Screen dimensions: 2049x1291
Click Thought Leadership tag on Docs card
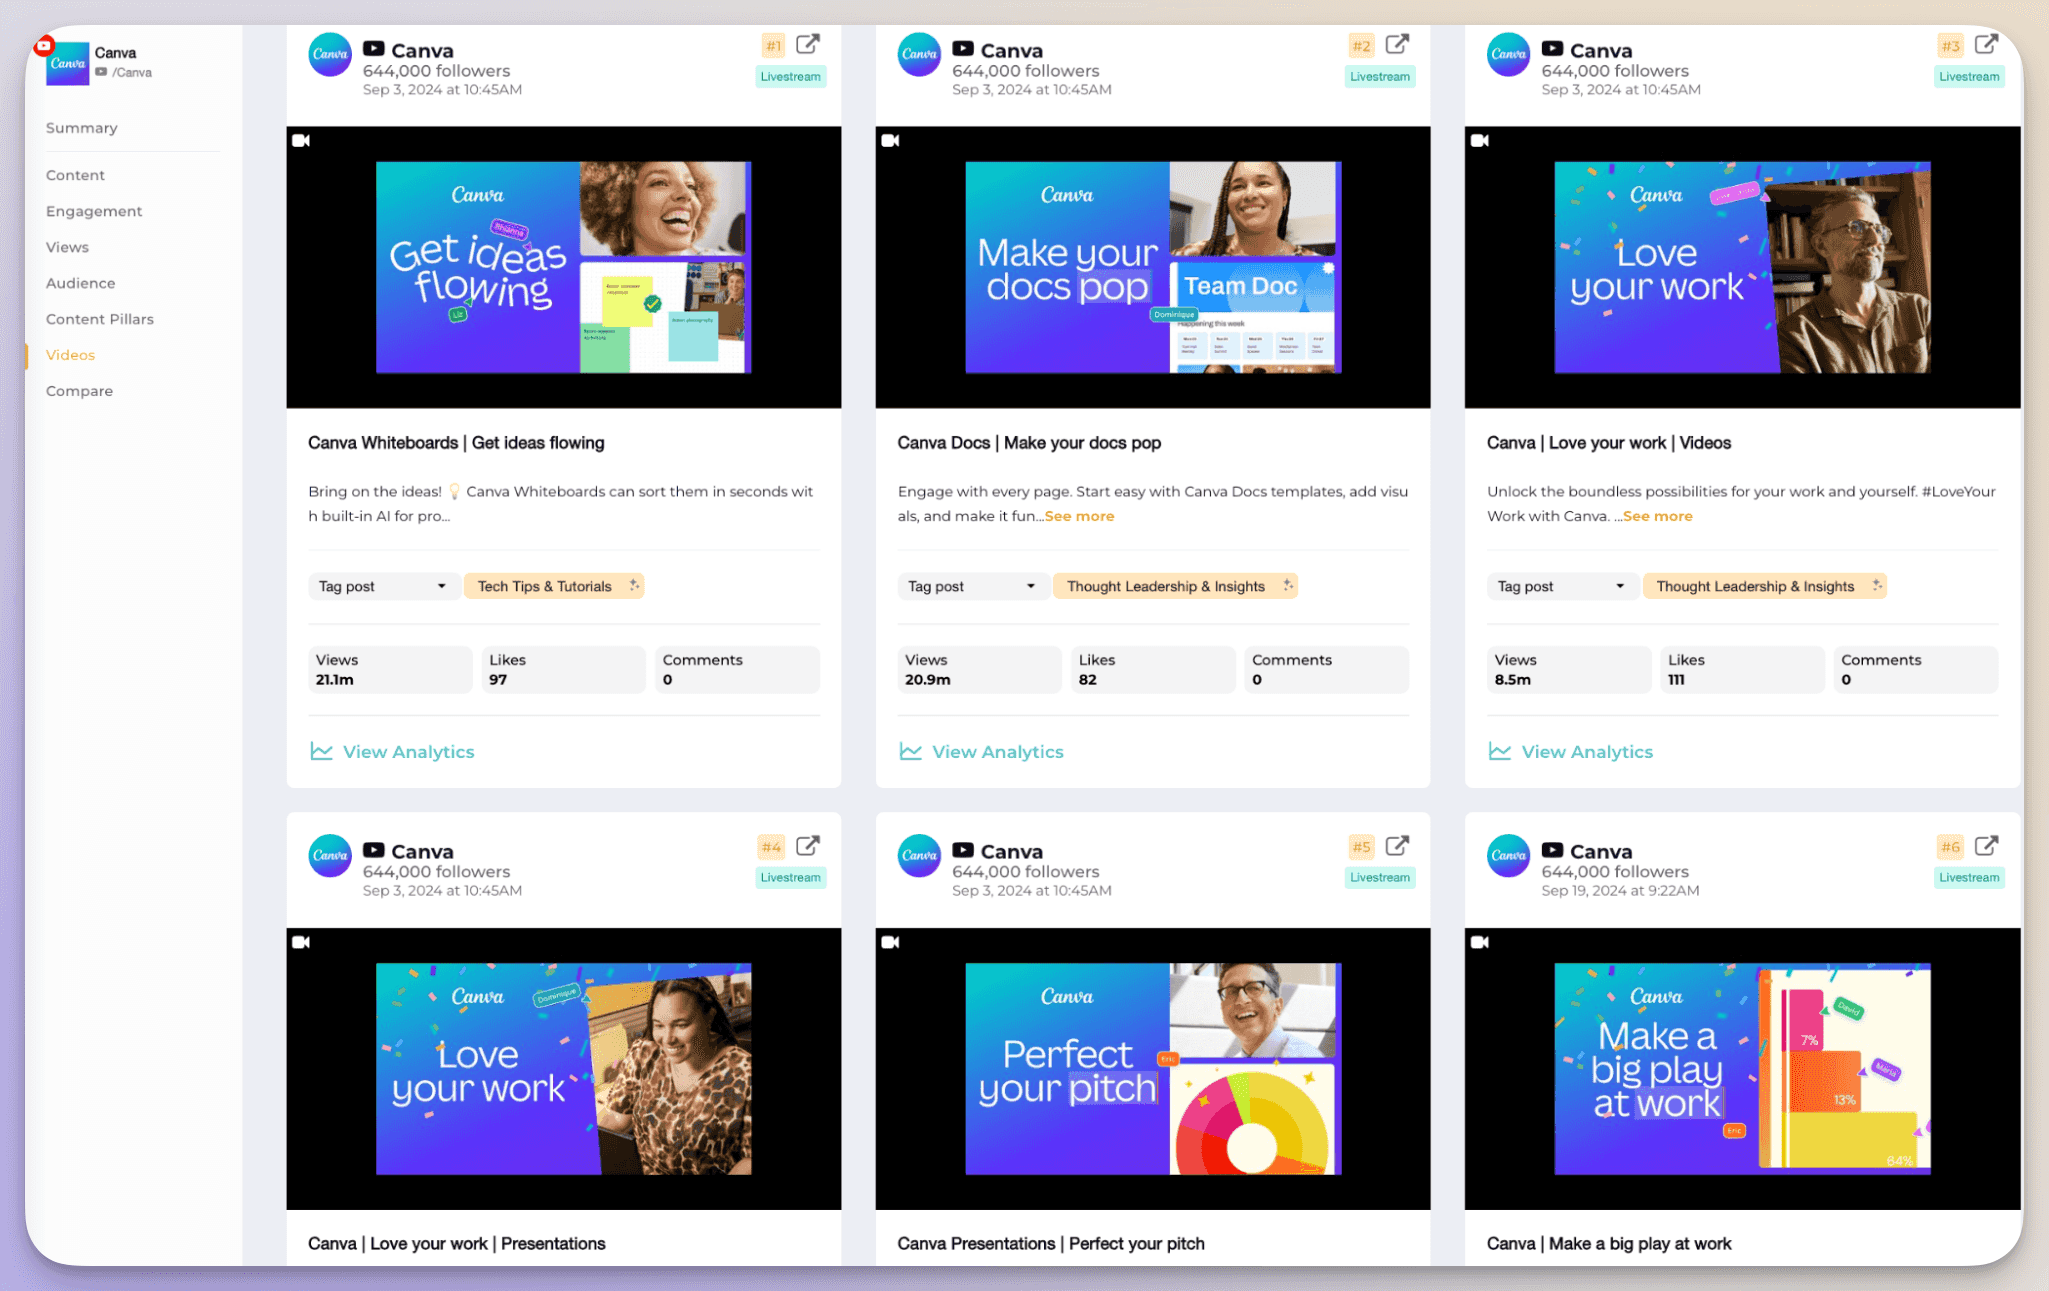click(1175, 586)
